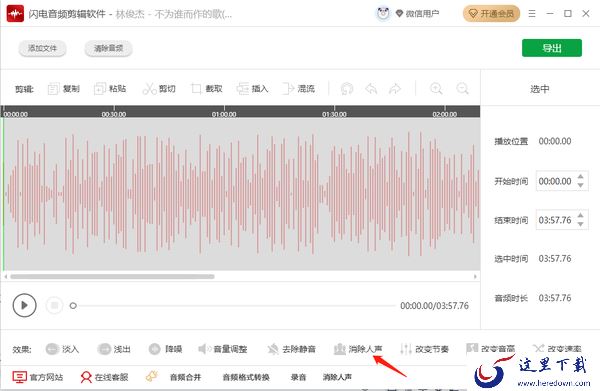This screenshot has height=391, width=600.
Task: Decrease the 开始时间 value with down arrow
Action: pos(580,186)
